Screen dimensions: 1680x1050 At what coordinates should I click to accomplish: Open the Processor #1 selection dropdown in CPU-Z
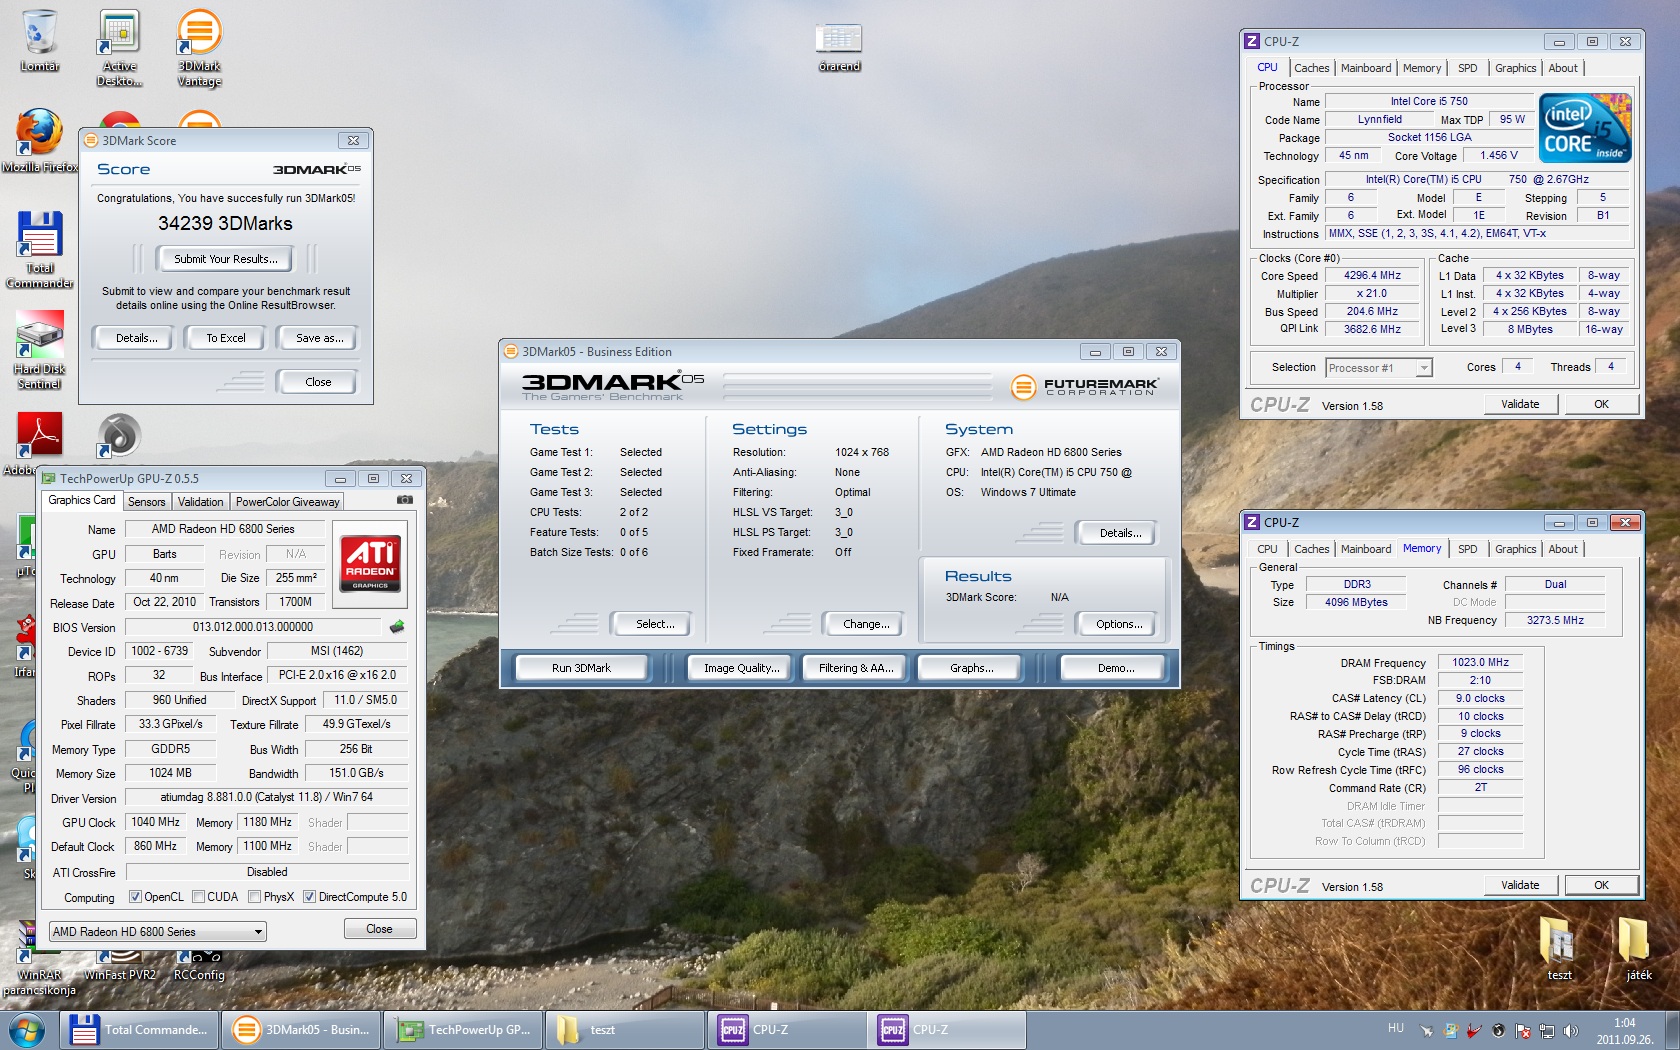(x=1379, y=368)
